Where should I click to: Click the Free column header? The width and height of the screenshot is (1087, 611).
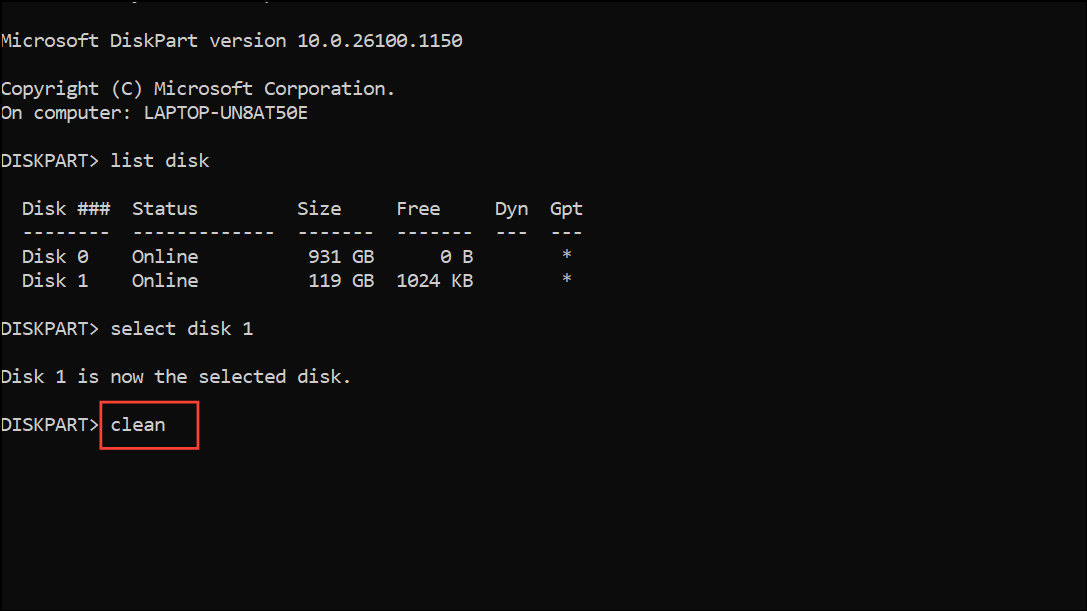pos(418,209)
